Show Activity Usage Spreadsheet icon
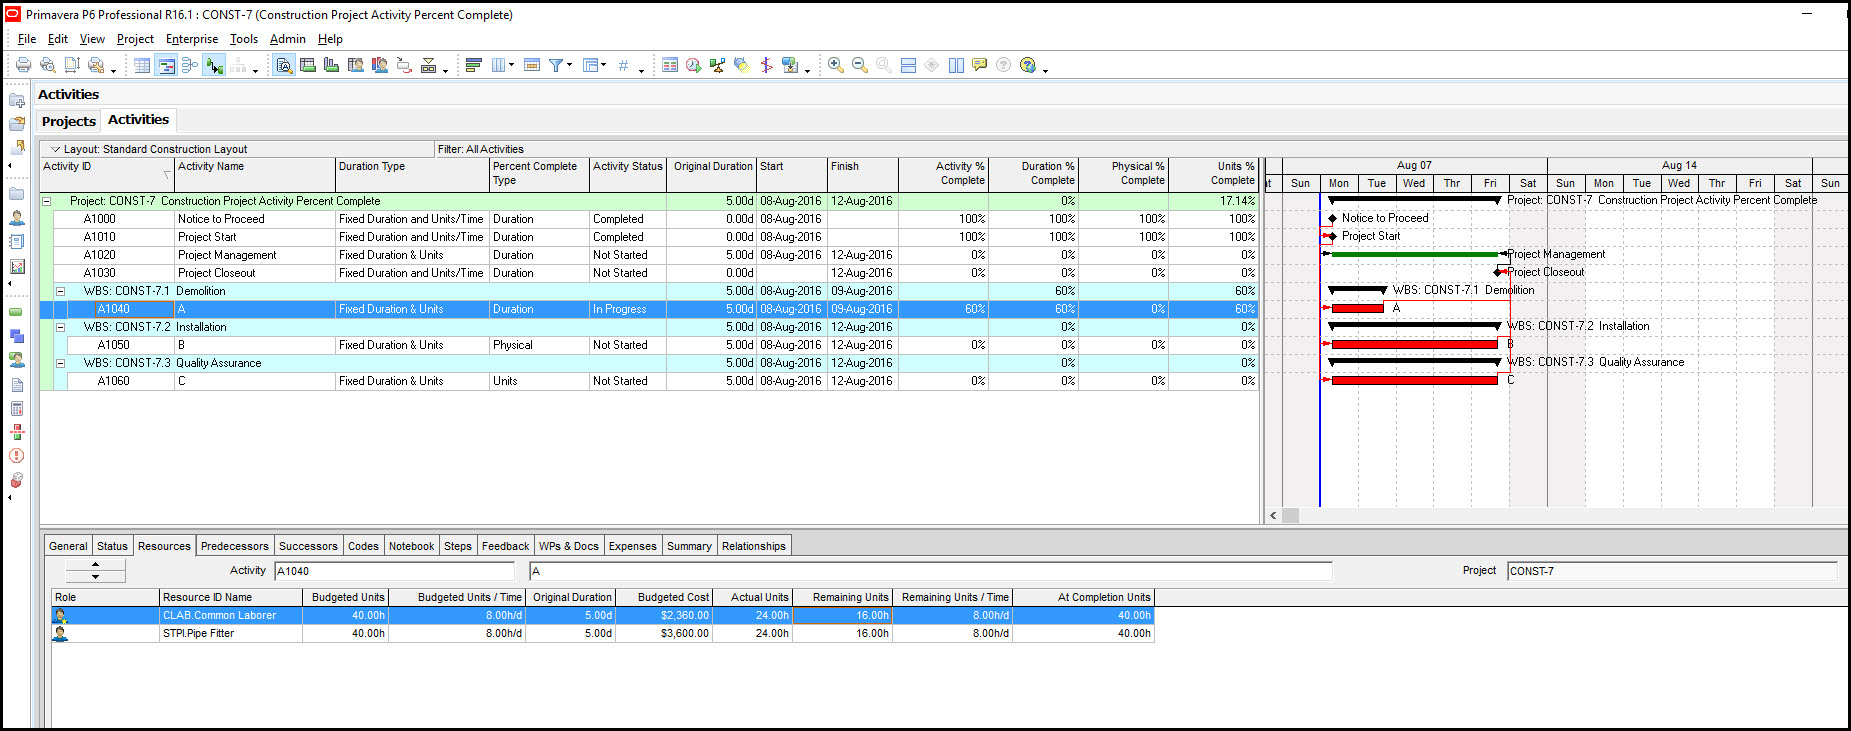The width and height of the screenshot is (1851, 731). pos(308,65)
